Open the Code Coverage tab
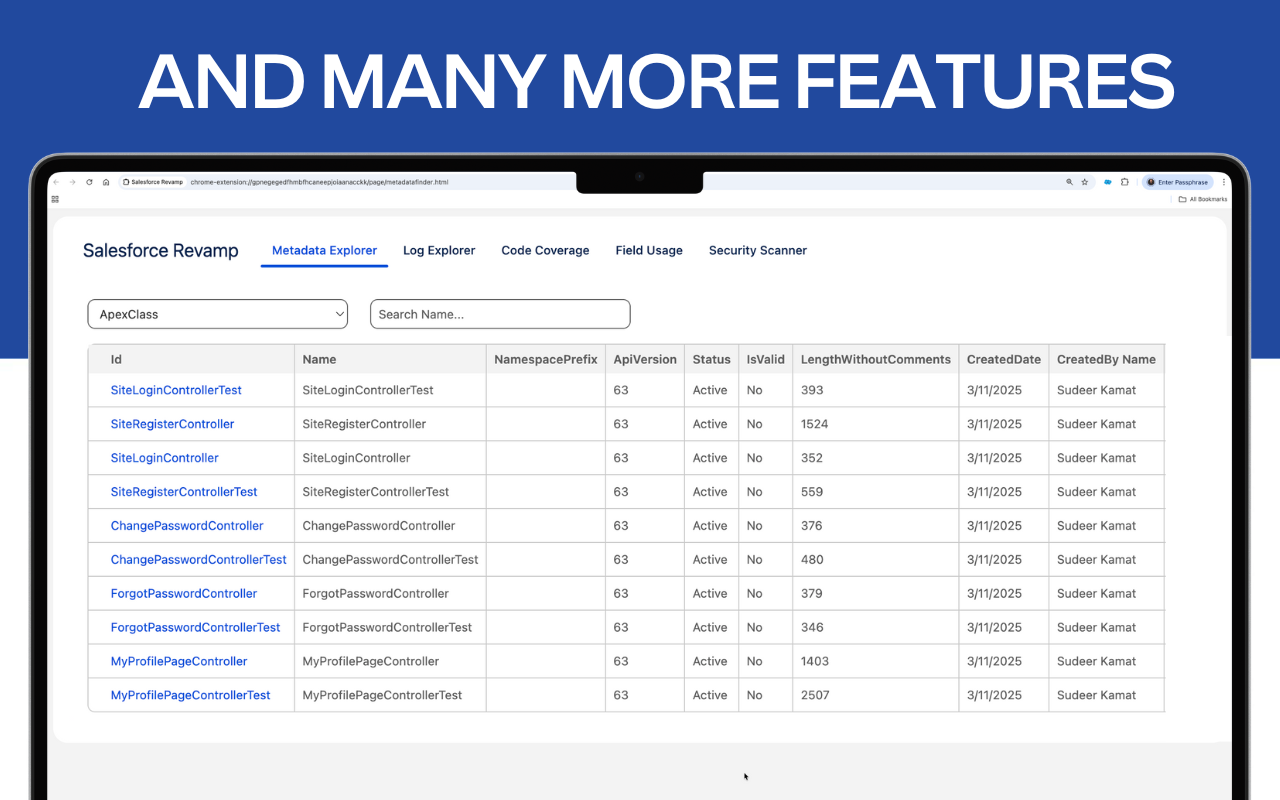Image resolution: width=1280 pixels, height=800 pixels. (x=545, y=250)
